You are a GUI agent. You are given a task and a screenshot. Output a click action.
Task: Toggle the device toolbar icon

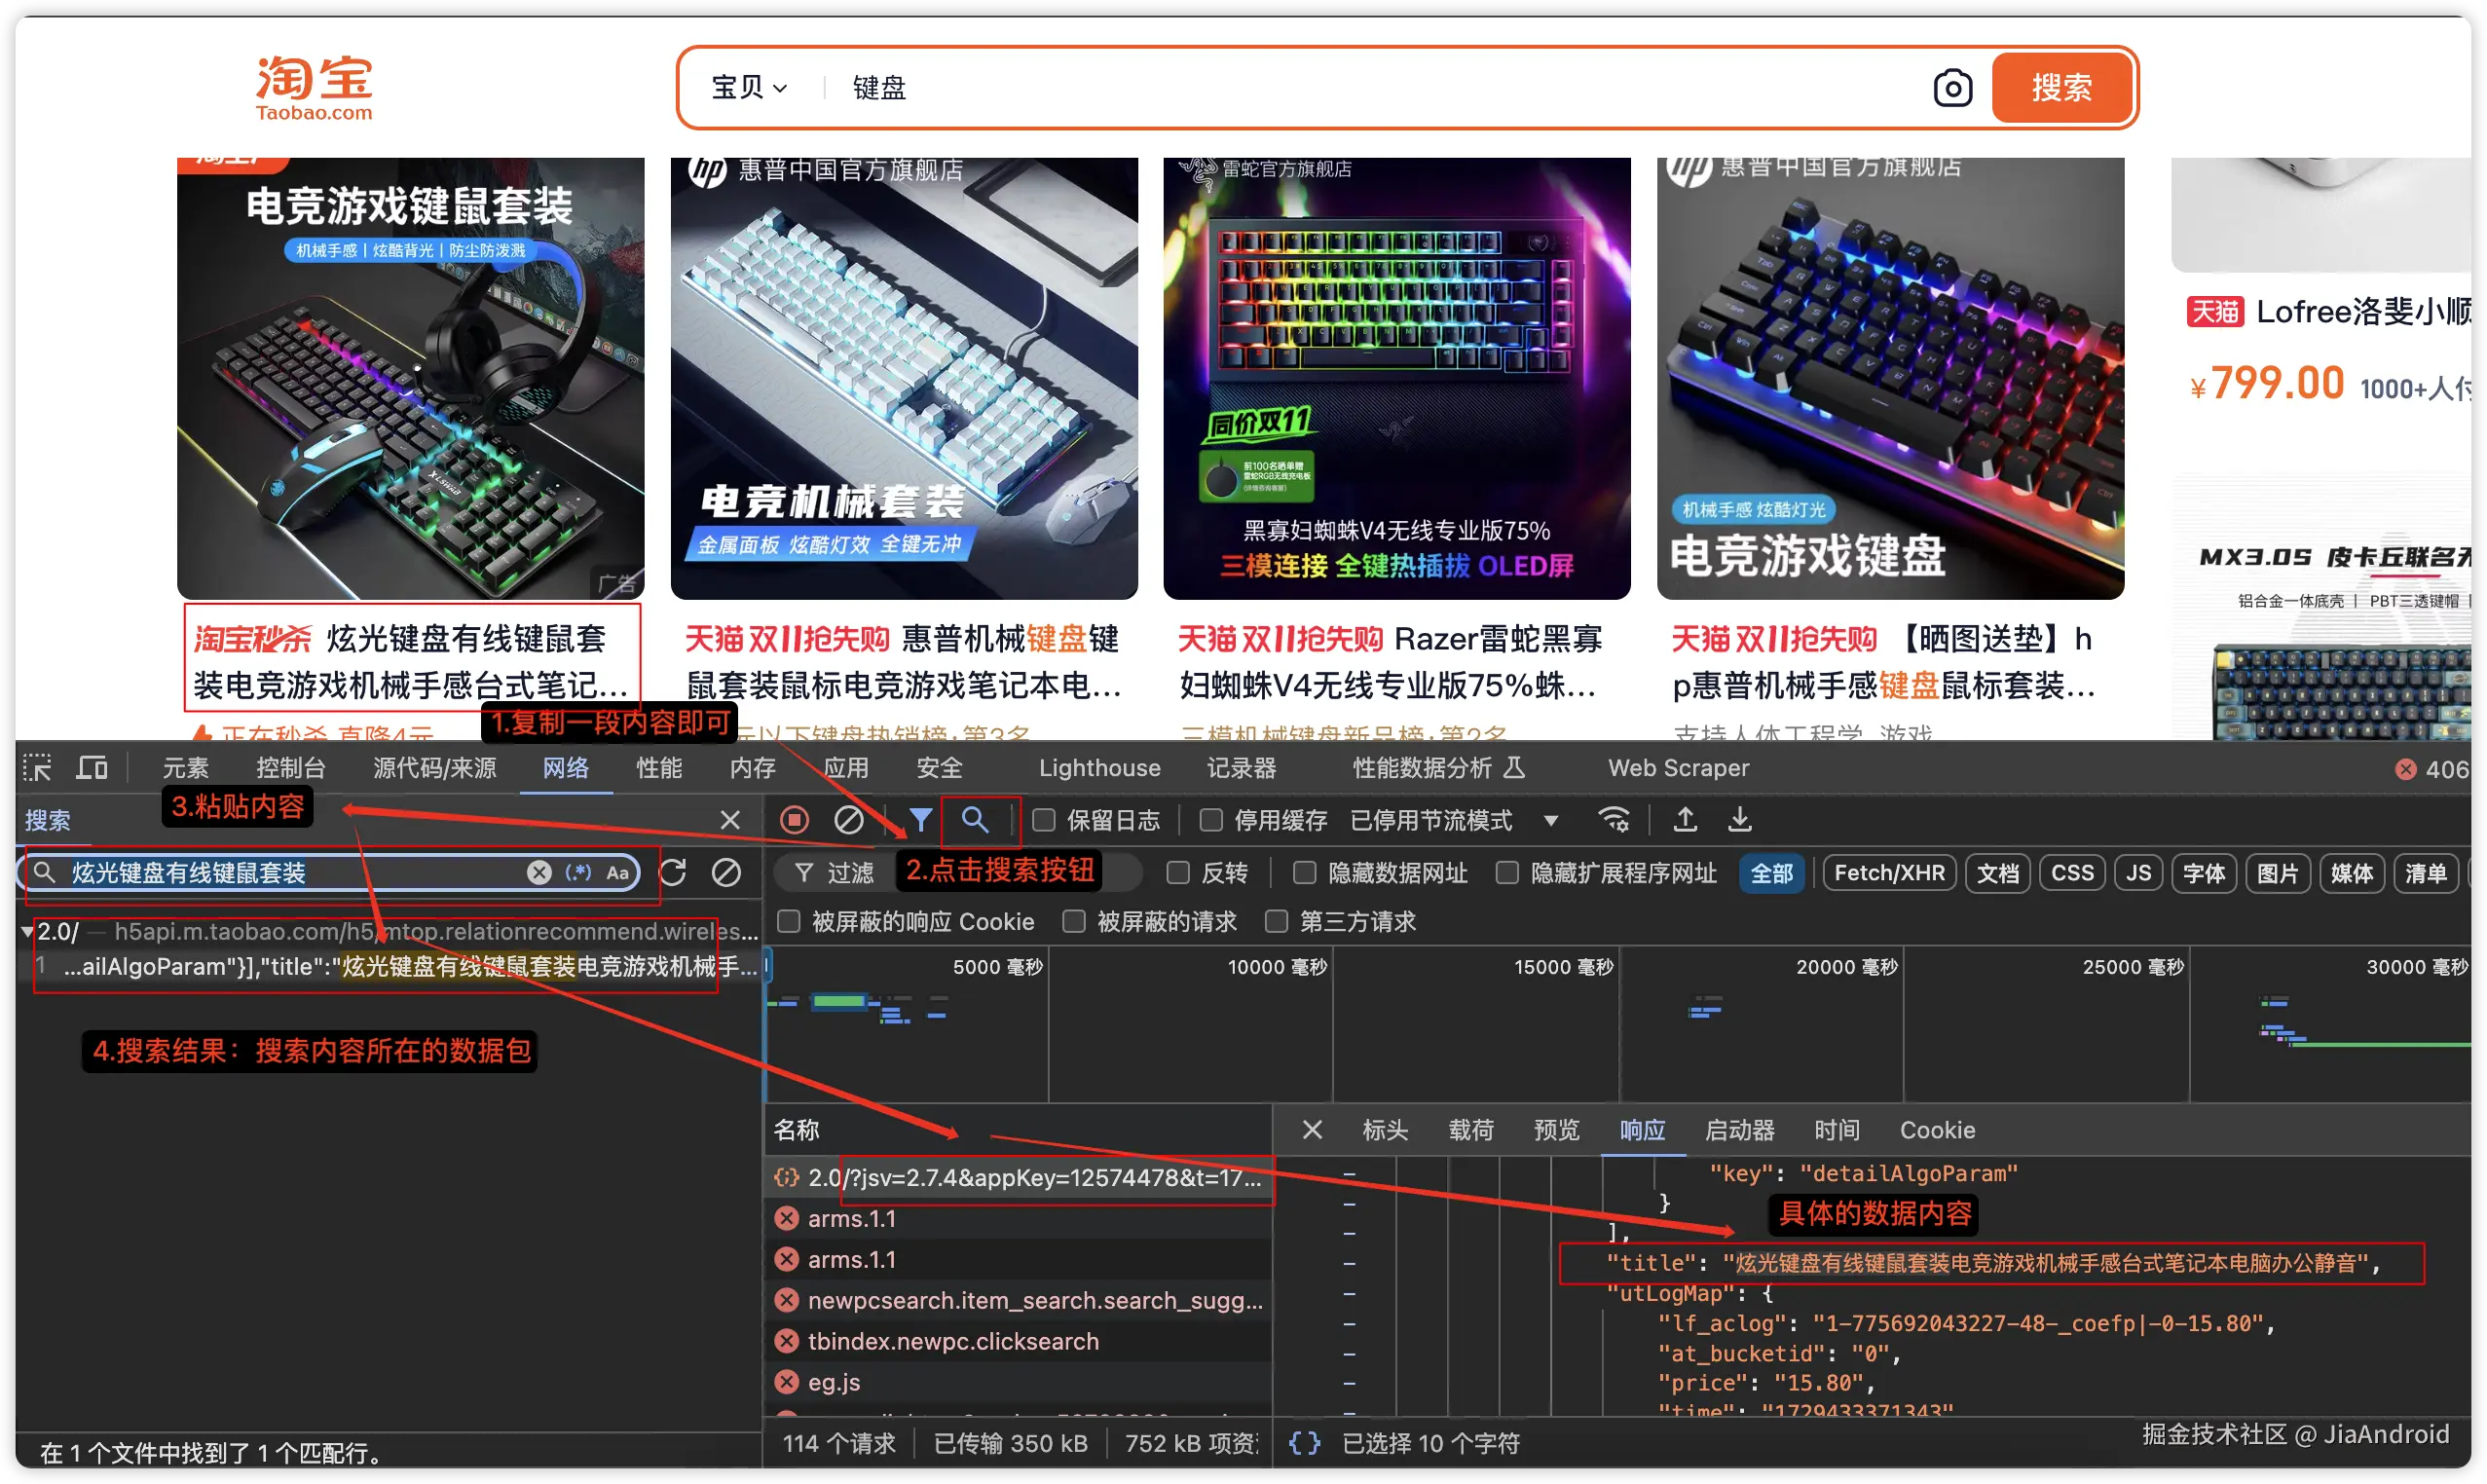92,768
